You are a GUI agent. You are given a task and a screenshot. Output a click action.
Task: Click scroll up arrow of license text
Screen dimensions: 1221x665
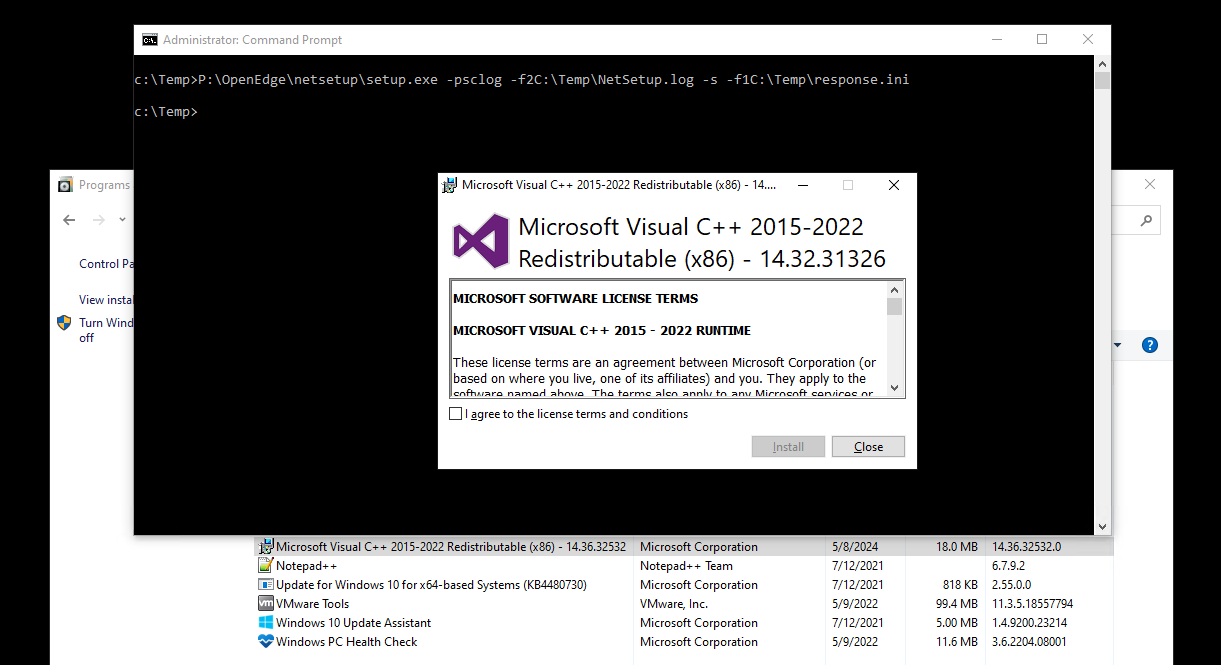(x=894, y=290)
